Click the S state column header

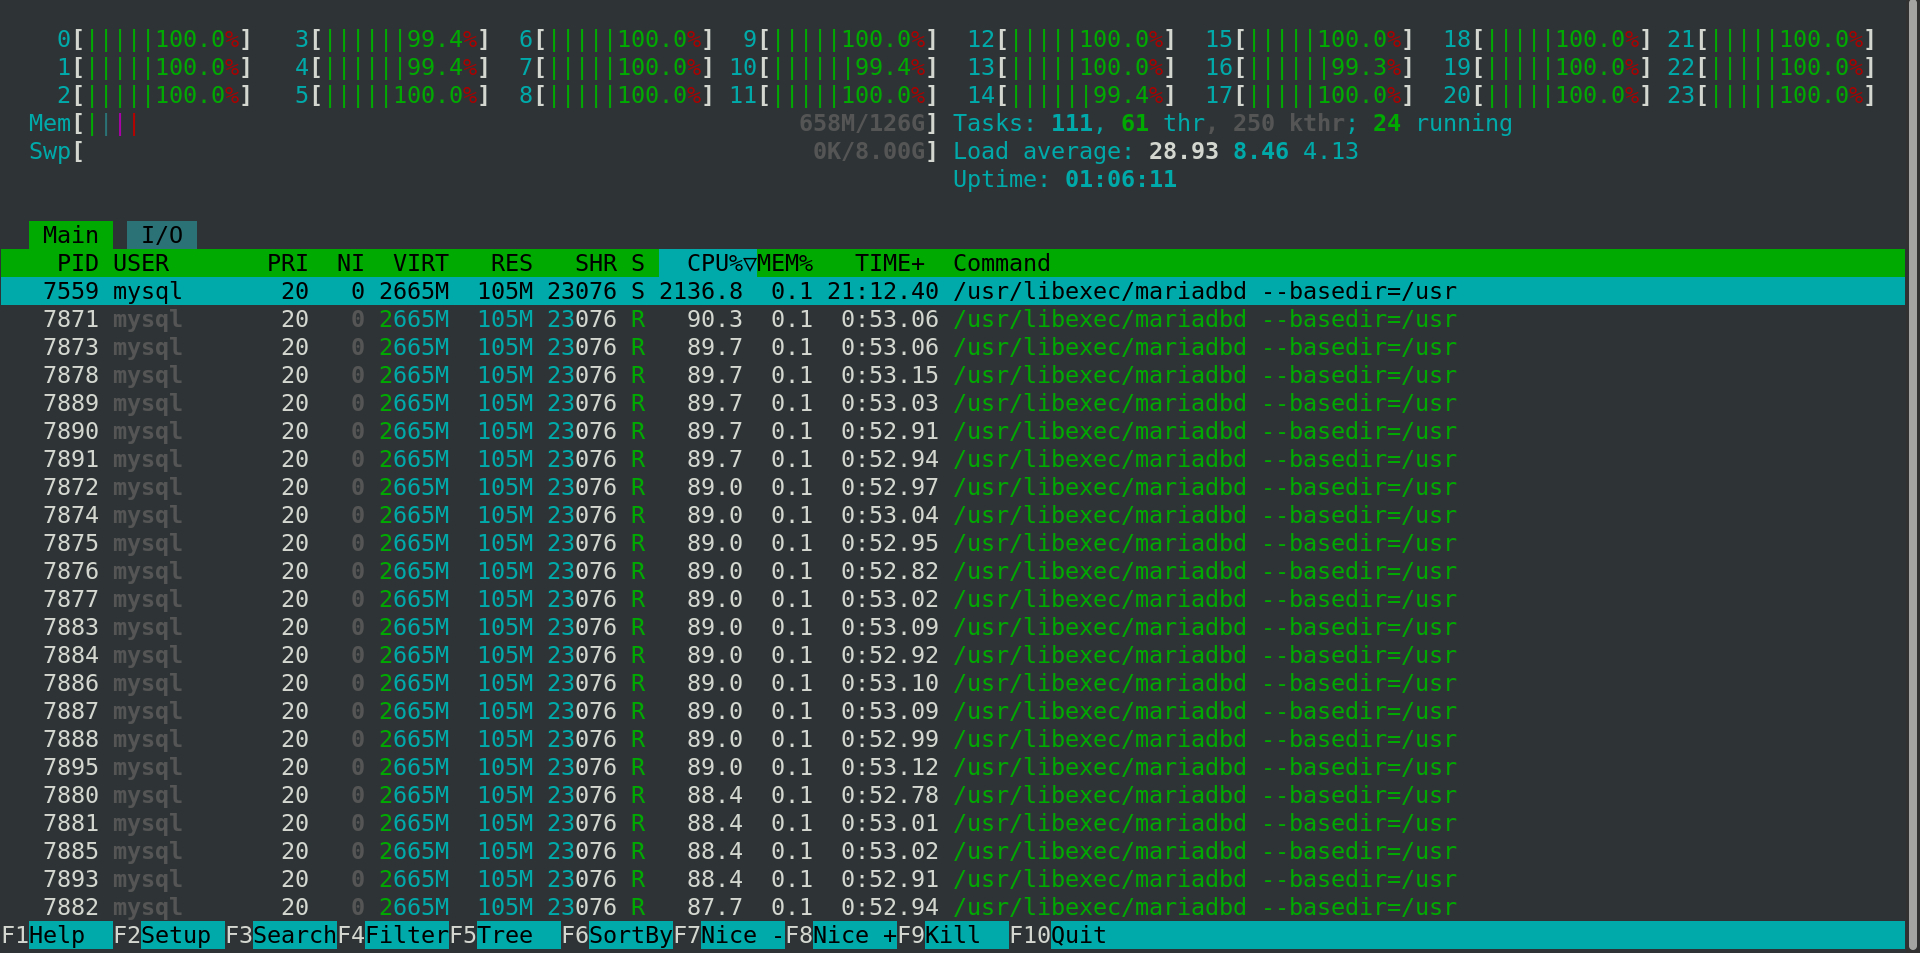(x=638, y=263)
